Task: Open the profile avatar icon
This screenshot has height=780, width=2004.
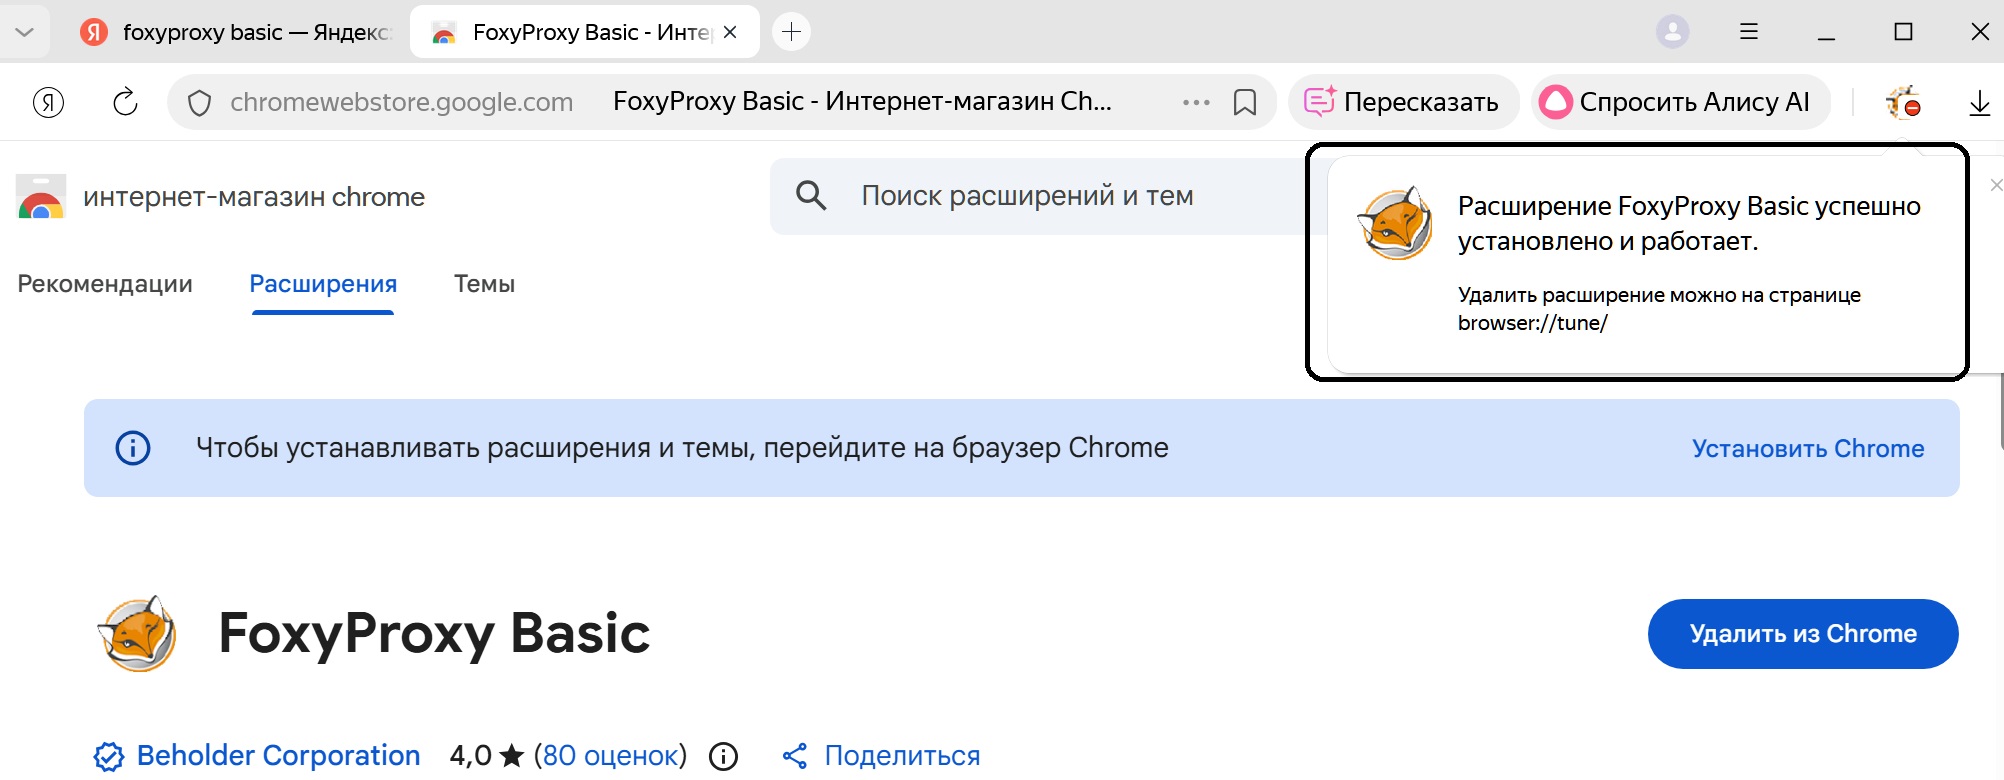Action: [1672, 32]
